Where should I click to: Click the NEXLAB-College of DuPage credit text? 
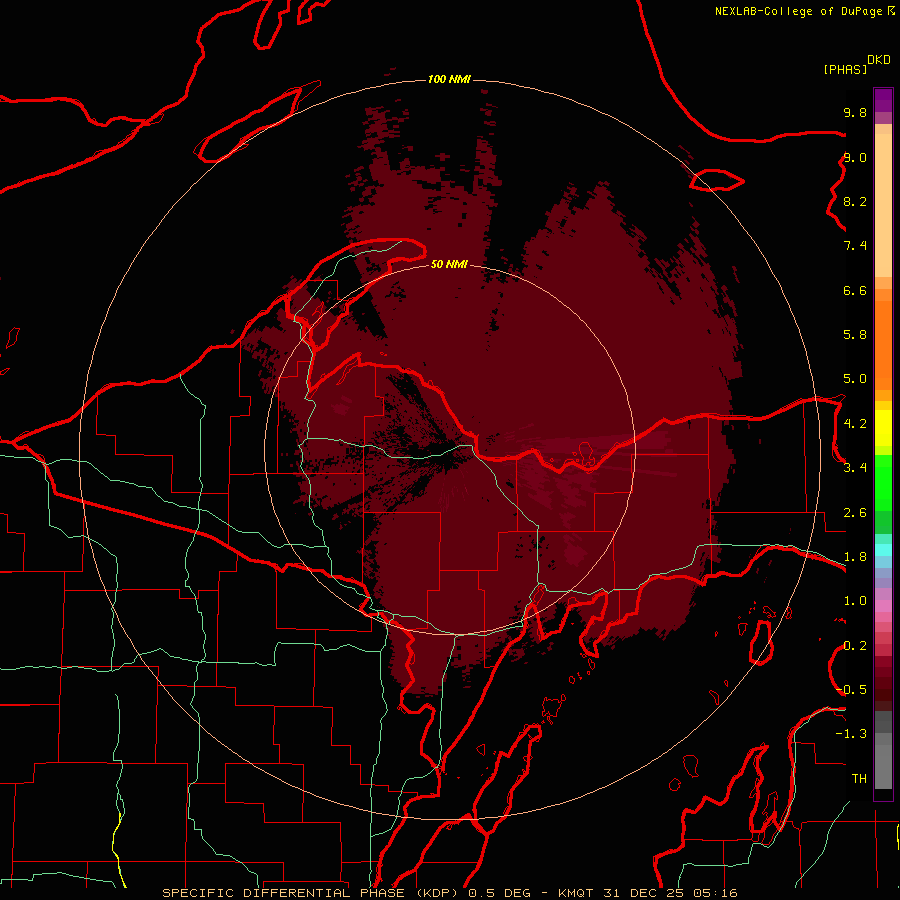(x=799, y=11)
